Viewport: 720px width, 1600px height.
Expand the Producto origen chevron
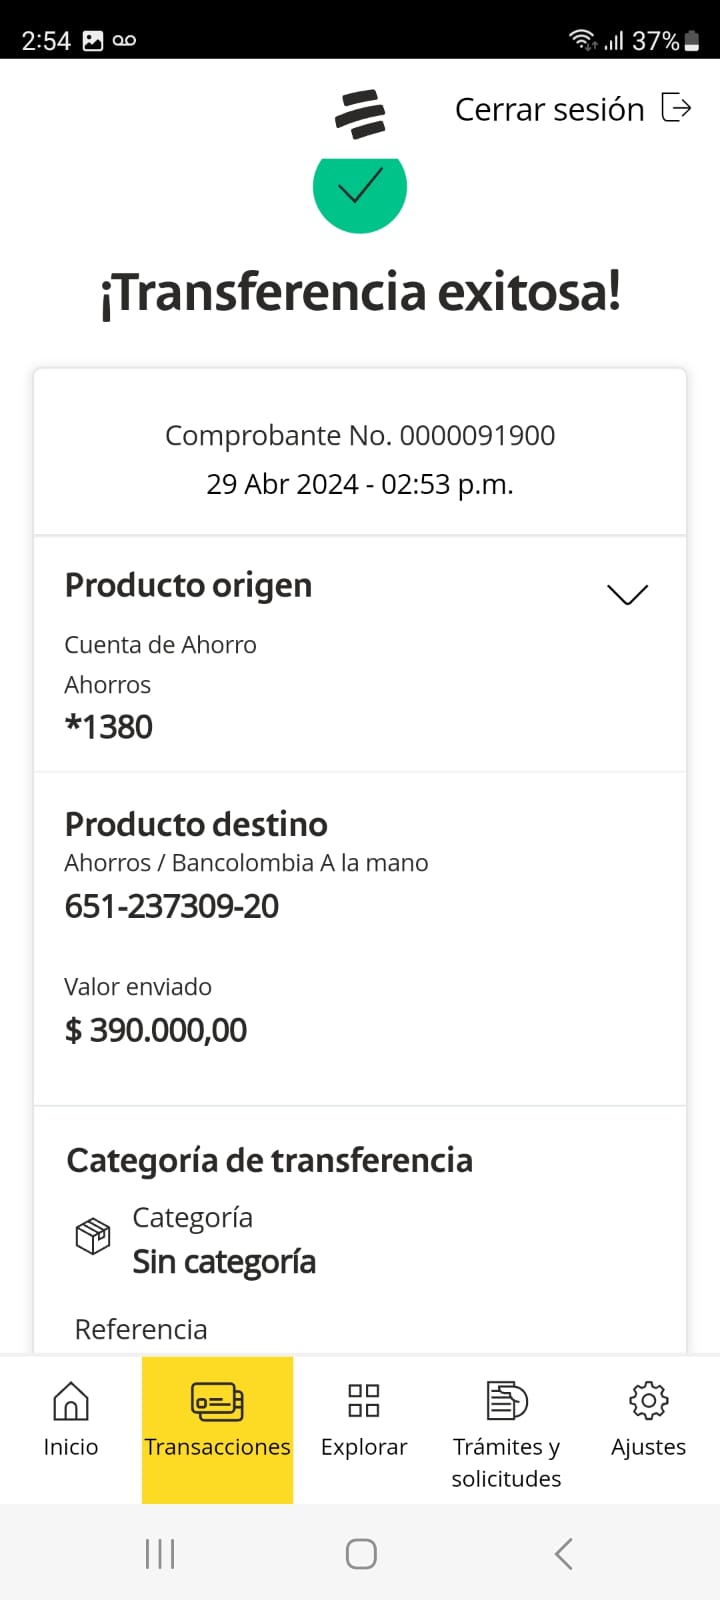[x=627, y=594]
